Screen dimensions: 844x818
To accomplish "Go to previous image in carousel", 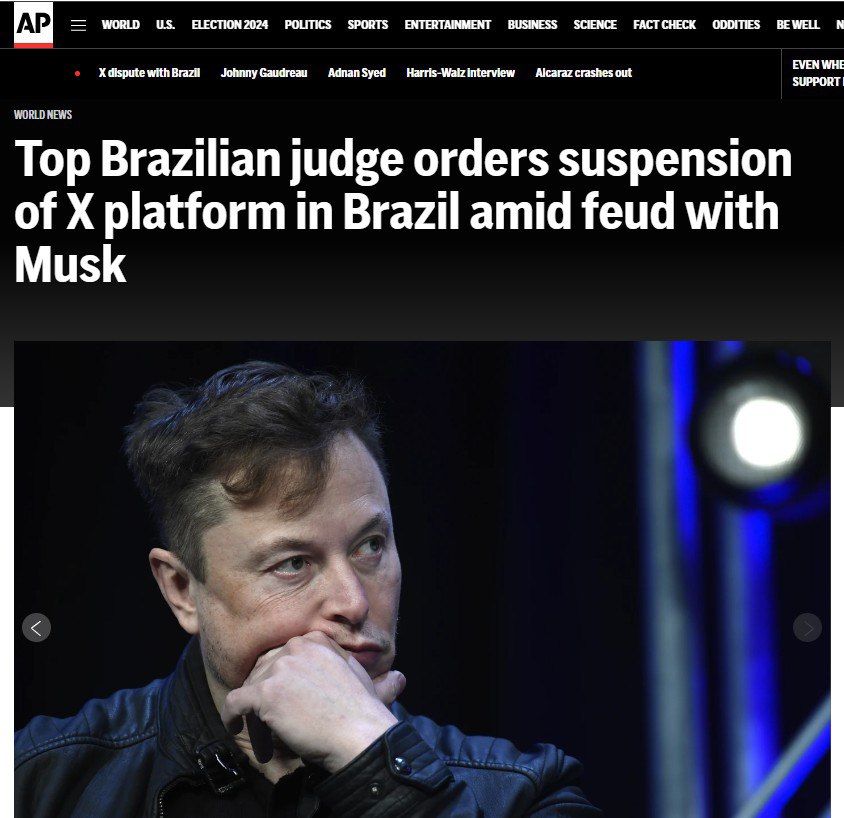I will pos(37,627).
